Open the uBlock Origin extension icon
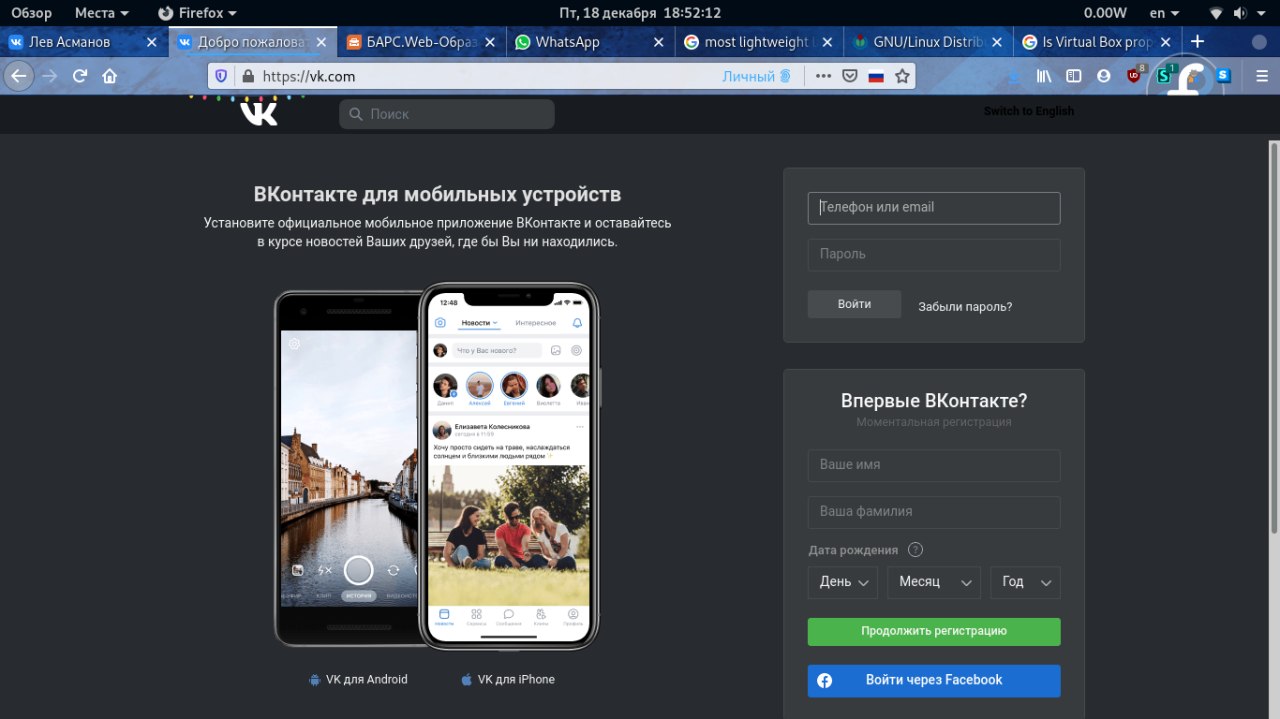Screen dimensions: 1280x719 [1135, 75]
